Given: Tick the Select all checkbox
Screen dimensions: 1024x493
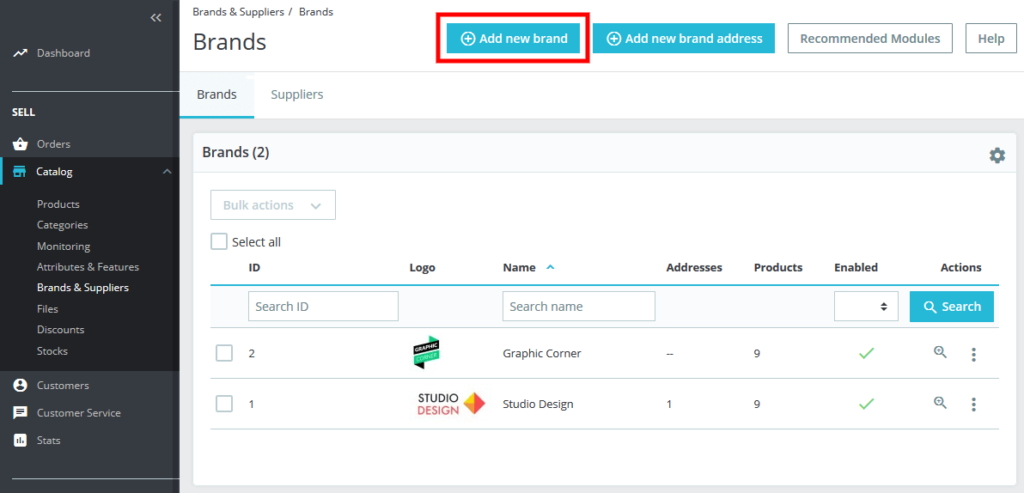Looking at the screenshot, I should pyautogui.click(x=219, y=242).
